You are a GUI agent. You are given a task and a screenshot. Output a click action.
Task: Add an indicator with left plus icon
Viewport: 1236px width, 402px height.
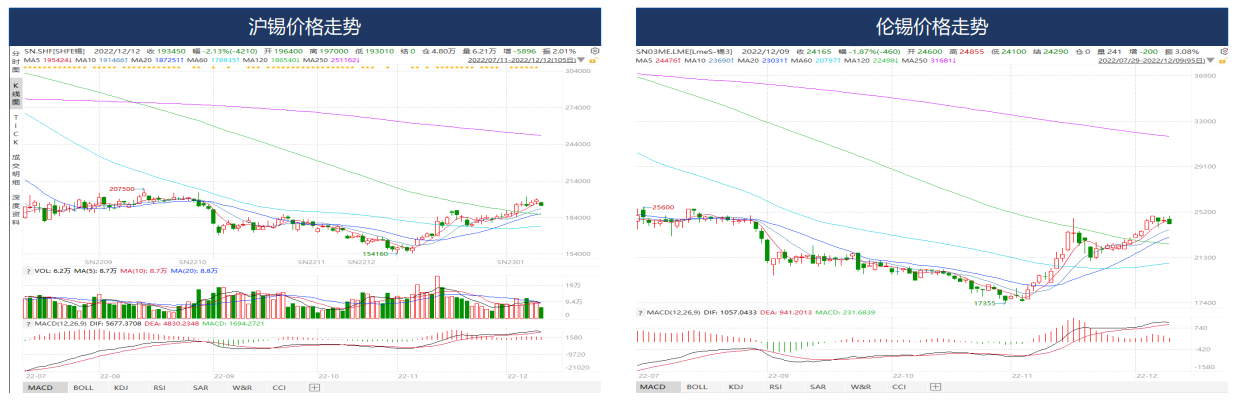(x=313, y=386)
